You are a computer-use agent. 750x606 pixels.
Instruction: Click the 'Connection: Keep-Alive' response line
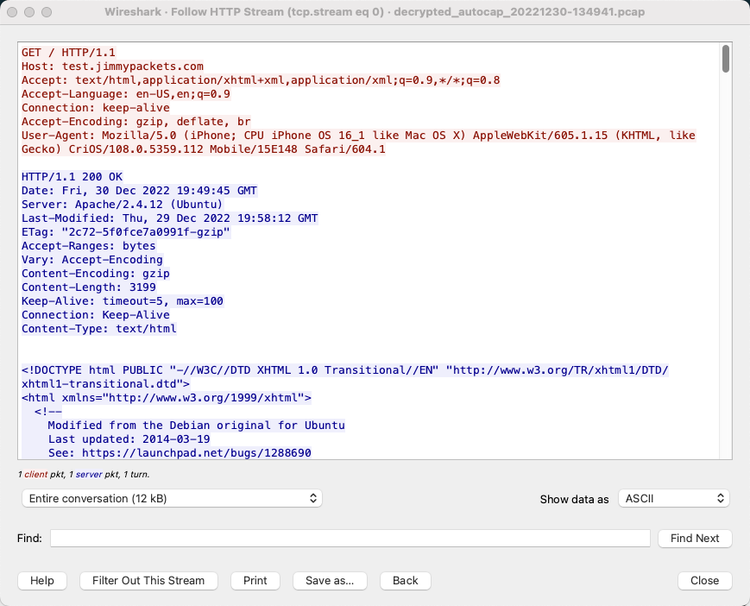96,315
